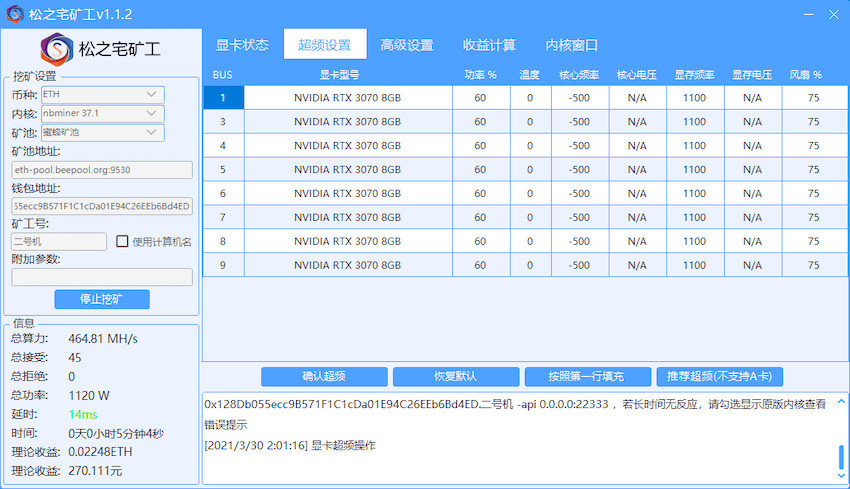850x489 pixels.
Task: Click the empty 附加参数 input field
Action: click(x=102, y=277)
